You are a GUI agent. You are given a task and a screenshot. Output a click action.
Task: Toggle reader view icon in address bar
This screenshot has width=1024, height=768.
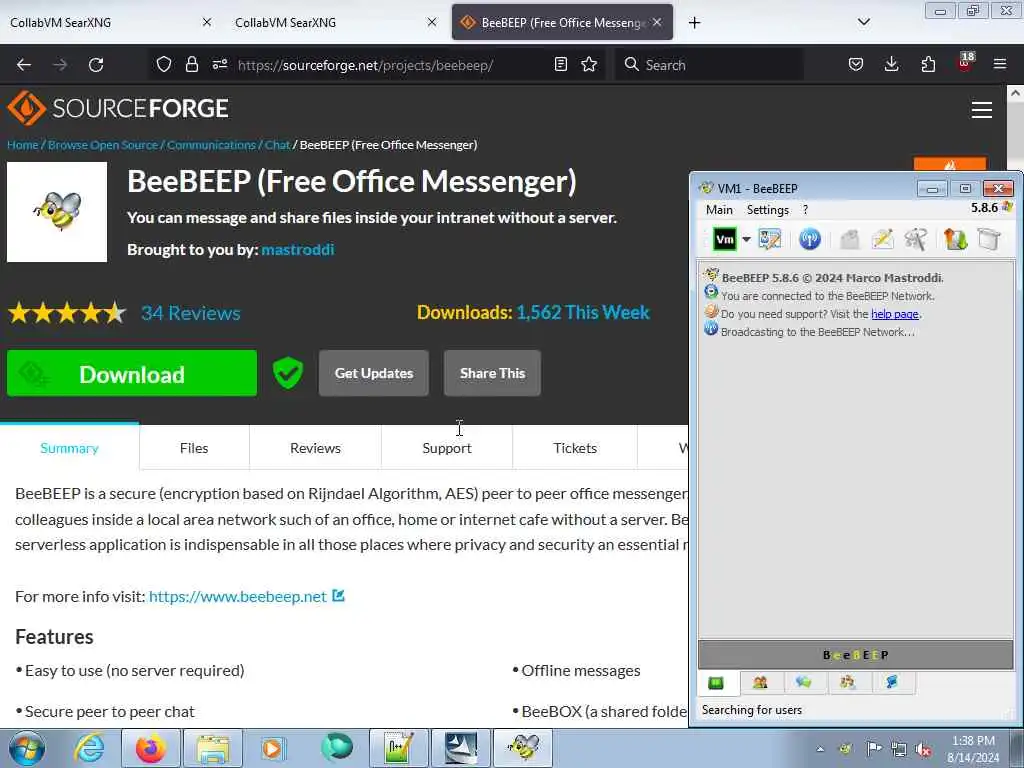coord(560,64)
